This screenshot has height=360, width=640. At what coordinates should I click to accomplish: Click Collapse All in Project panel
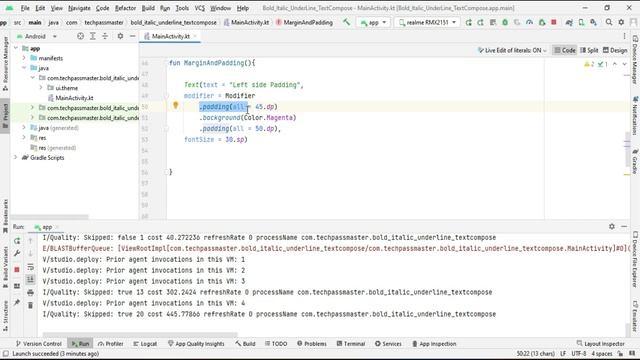click(x=105, y=36)
